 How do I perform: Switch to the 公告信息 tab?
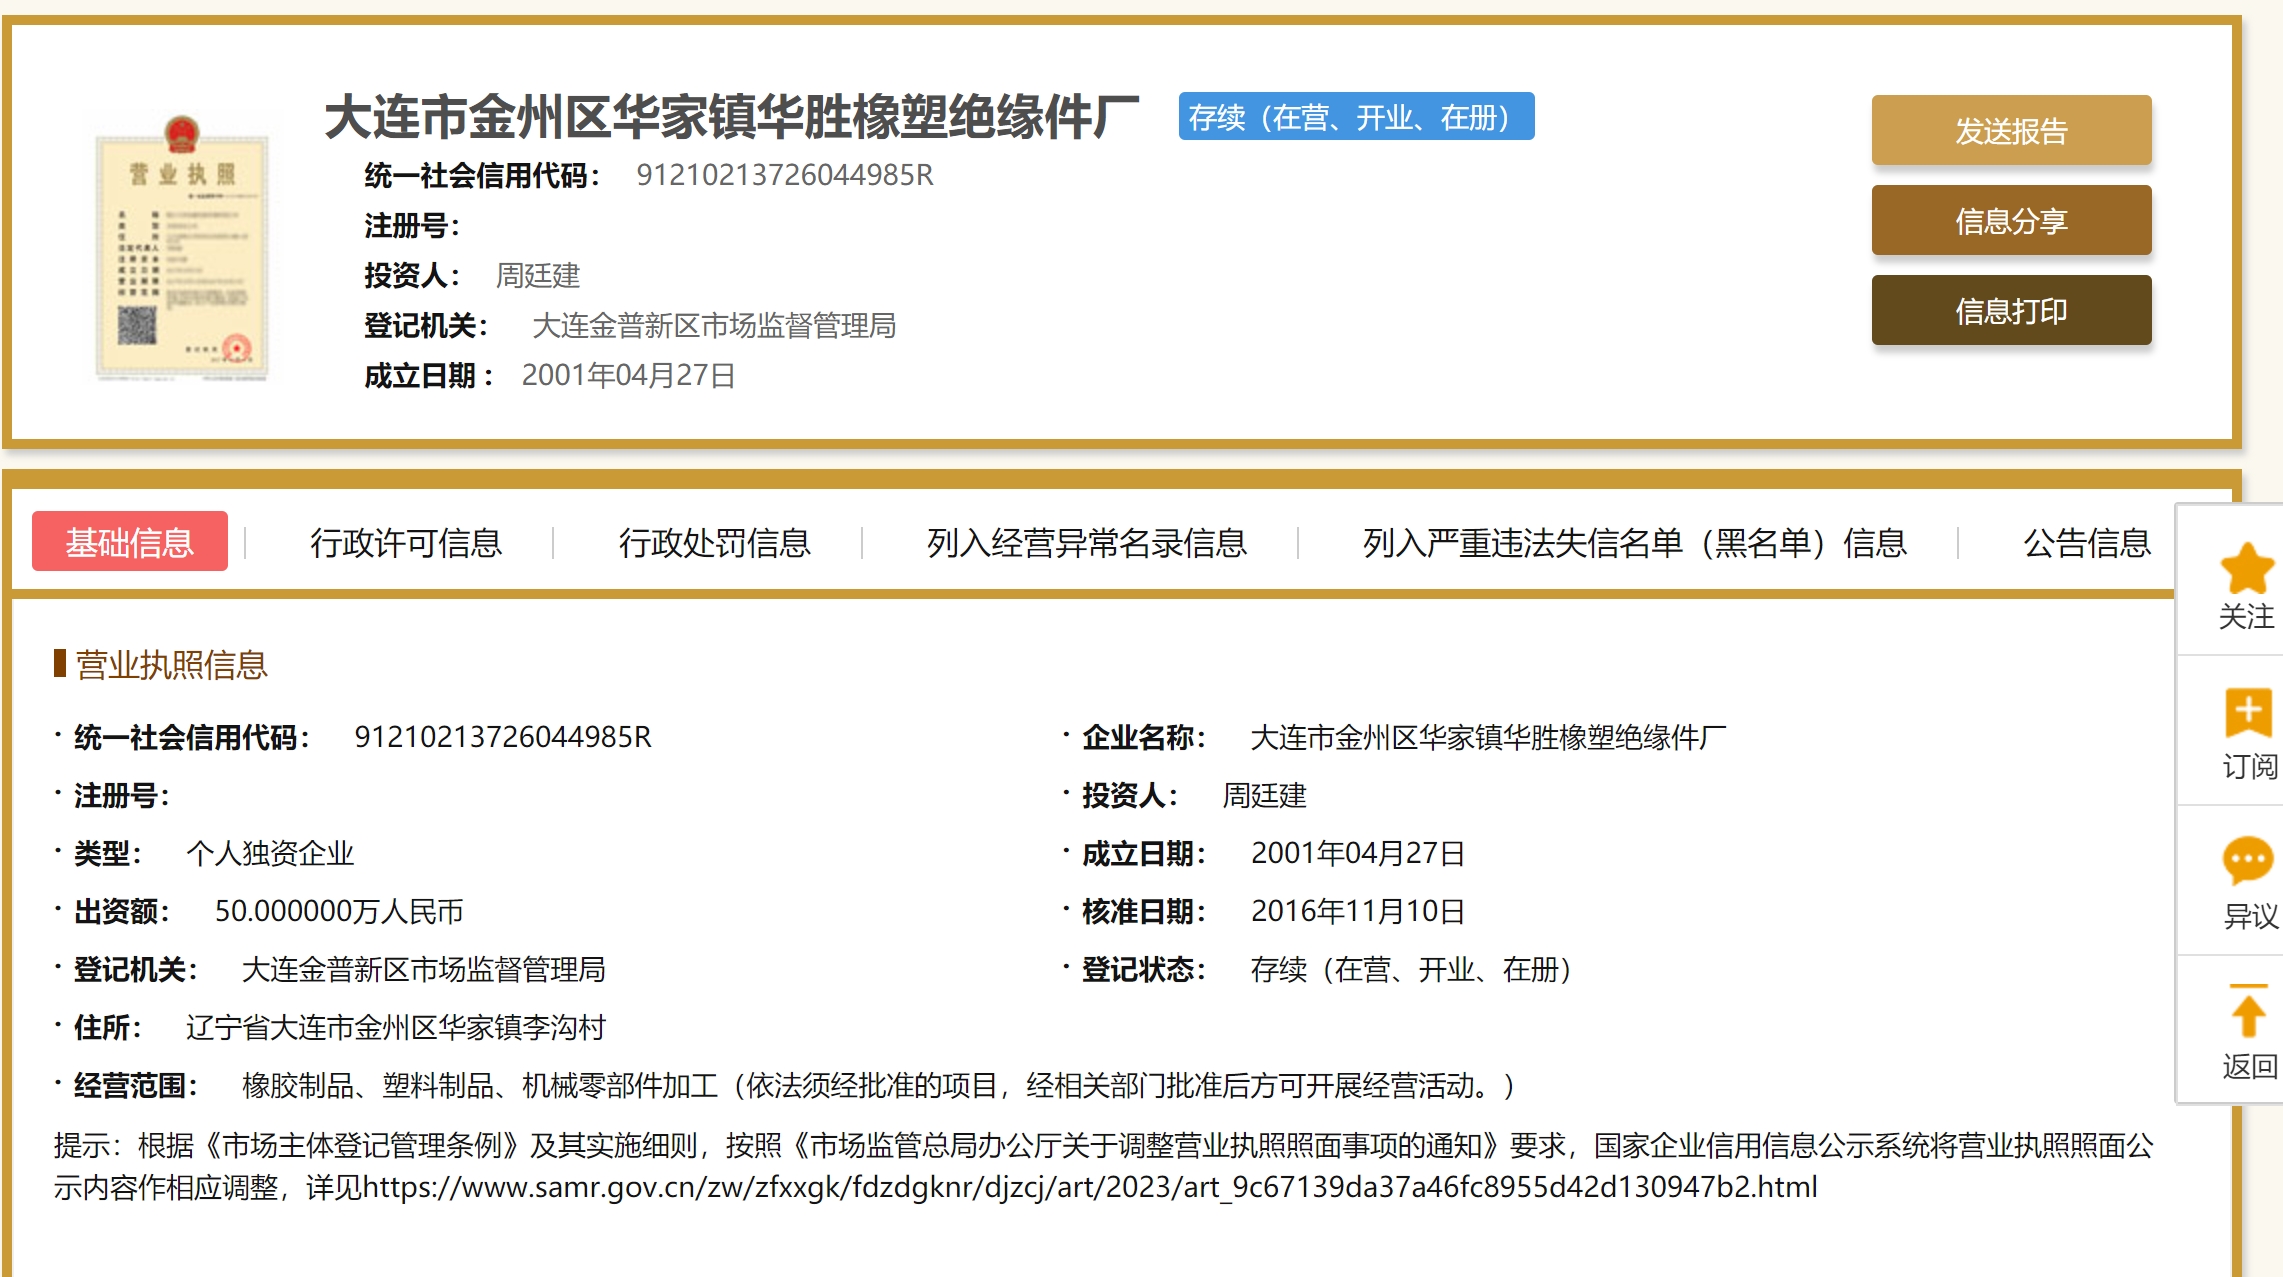[2086, 542]
